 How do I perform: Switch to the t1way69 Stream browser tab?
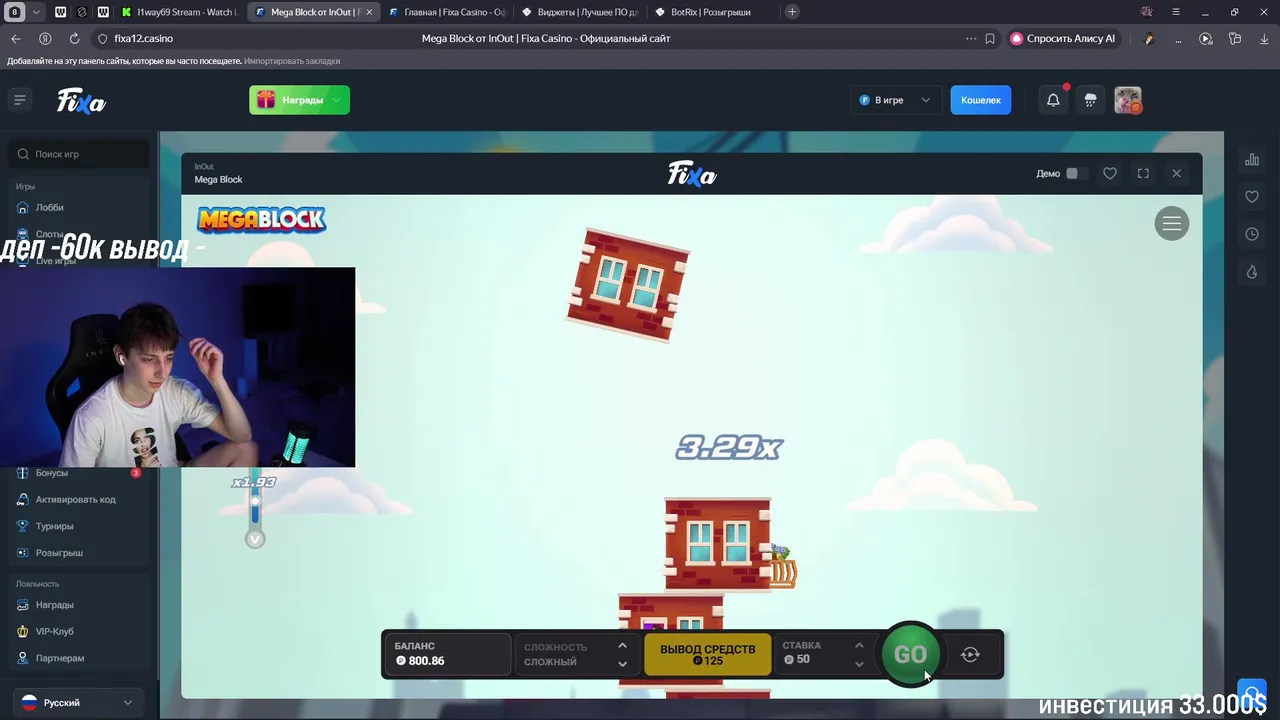pyautogui.click(x=179, y=12)
